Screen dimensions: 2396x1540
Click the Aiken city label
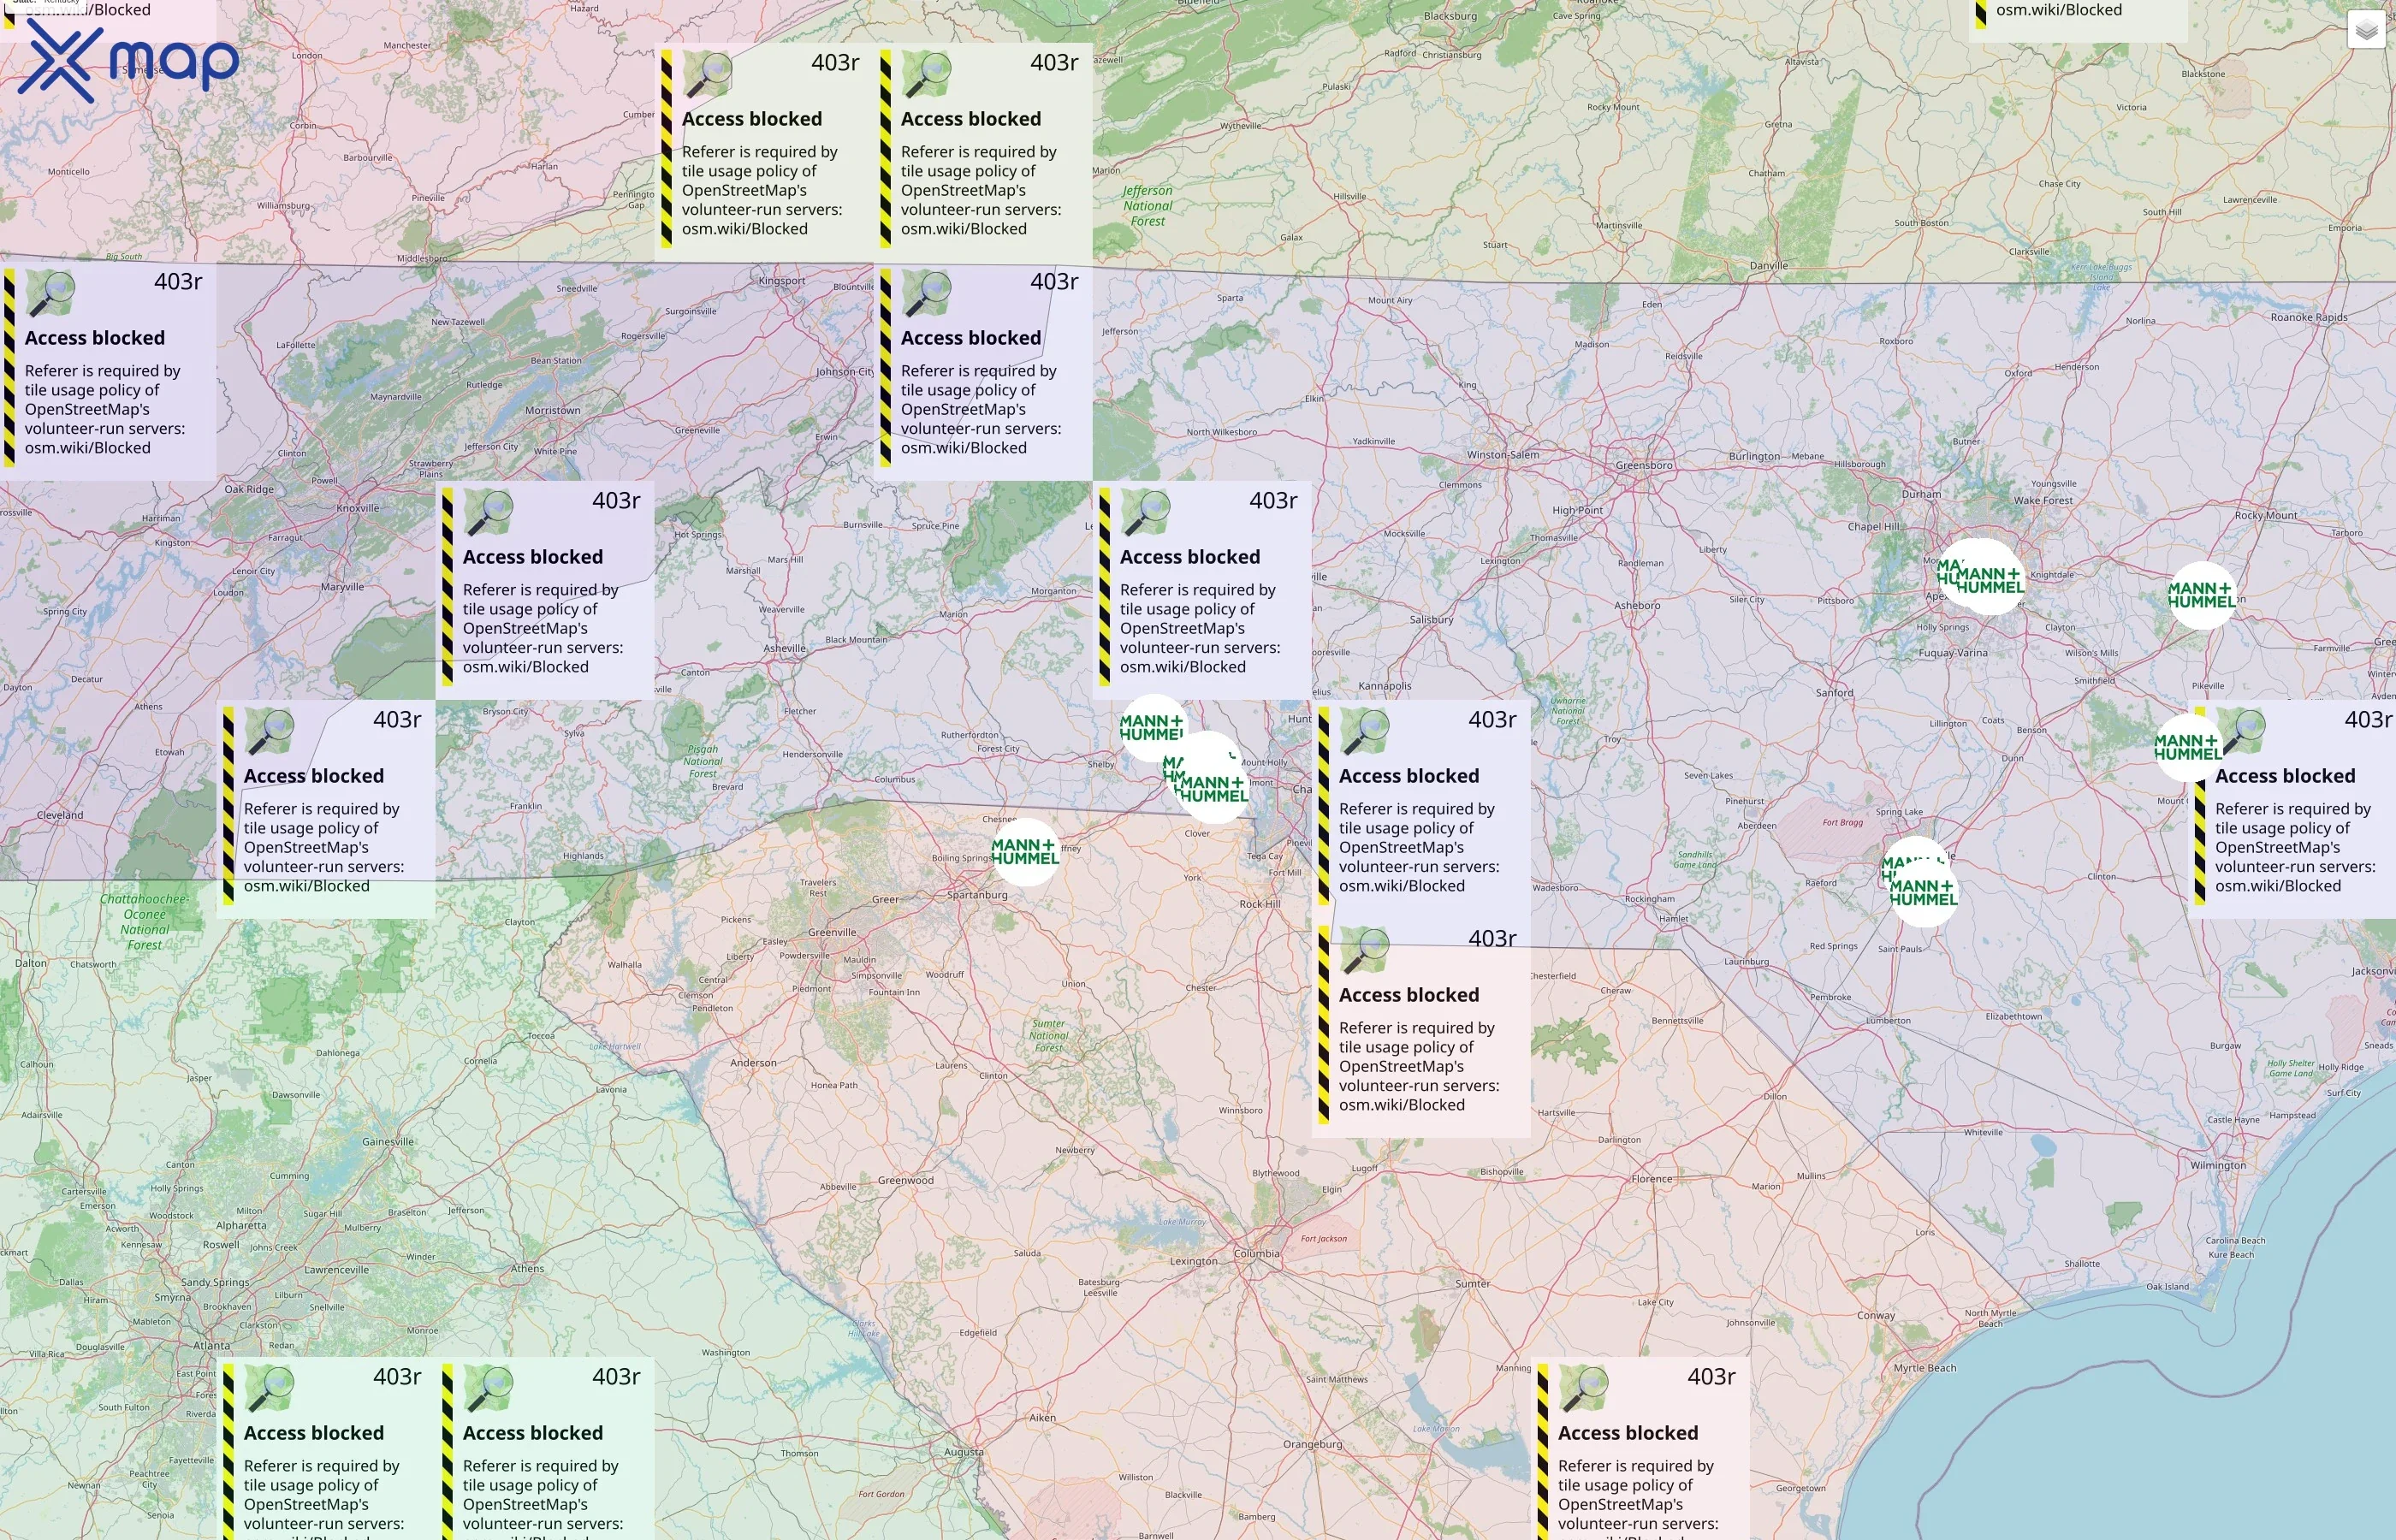(1042, 1418)
